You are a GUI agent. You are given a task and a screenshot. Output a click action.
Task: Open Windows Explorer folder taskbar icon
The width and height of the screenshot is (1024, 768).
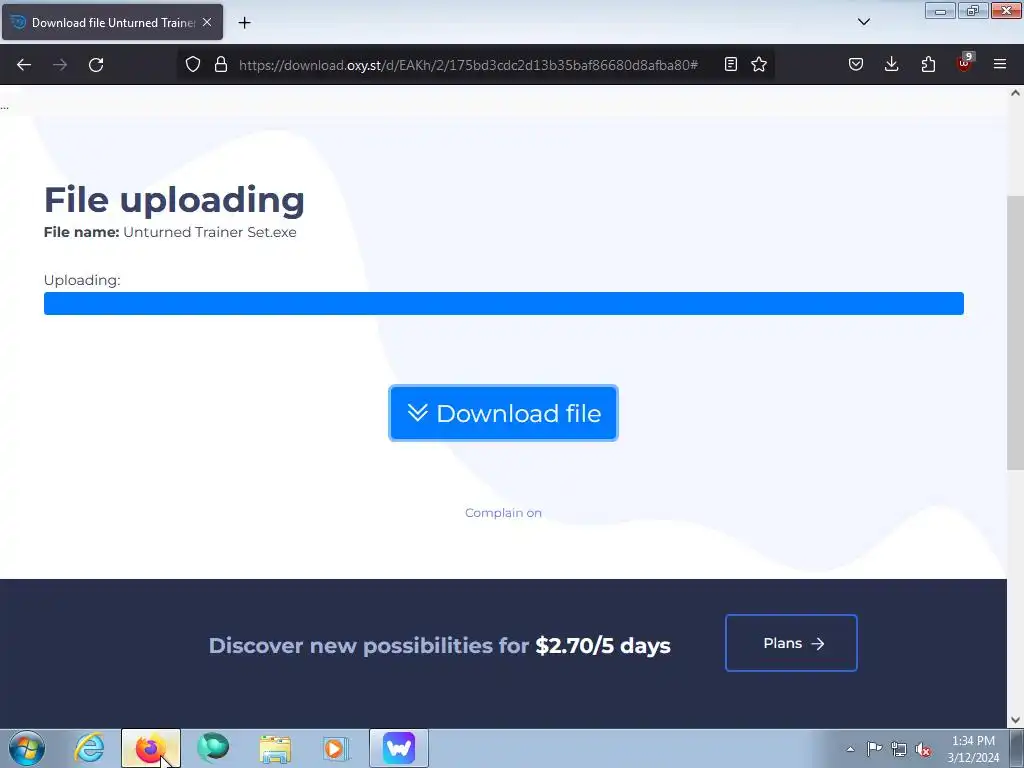click(x=275, y=748)
